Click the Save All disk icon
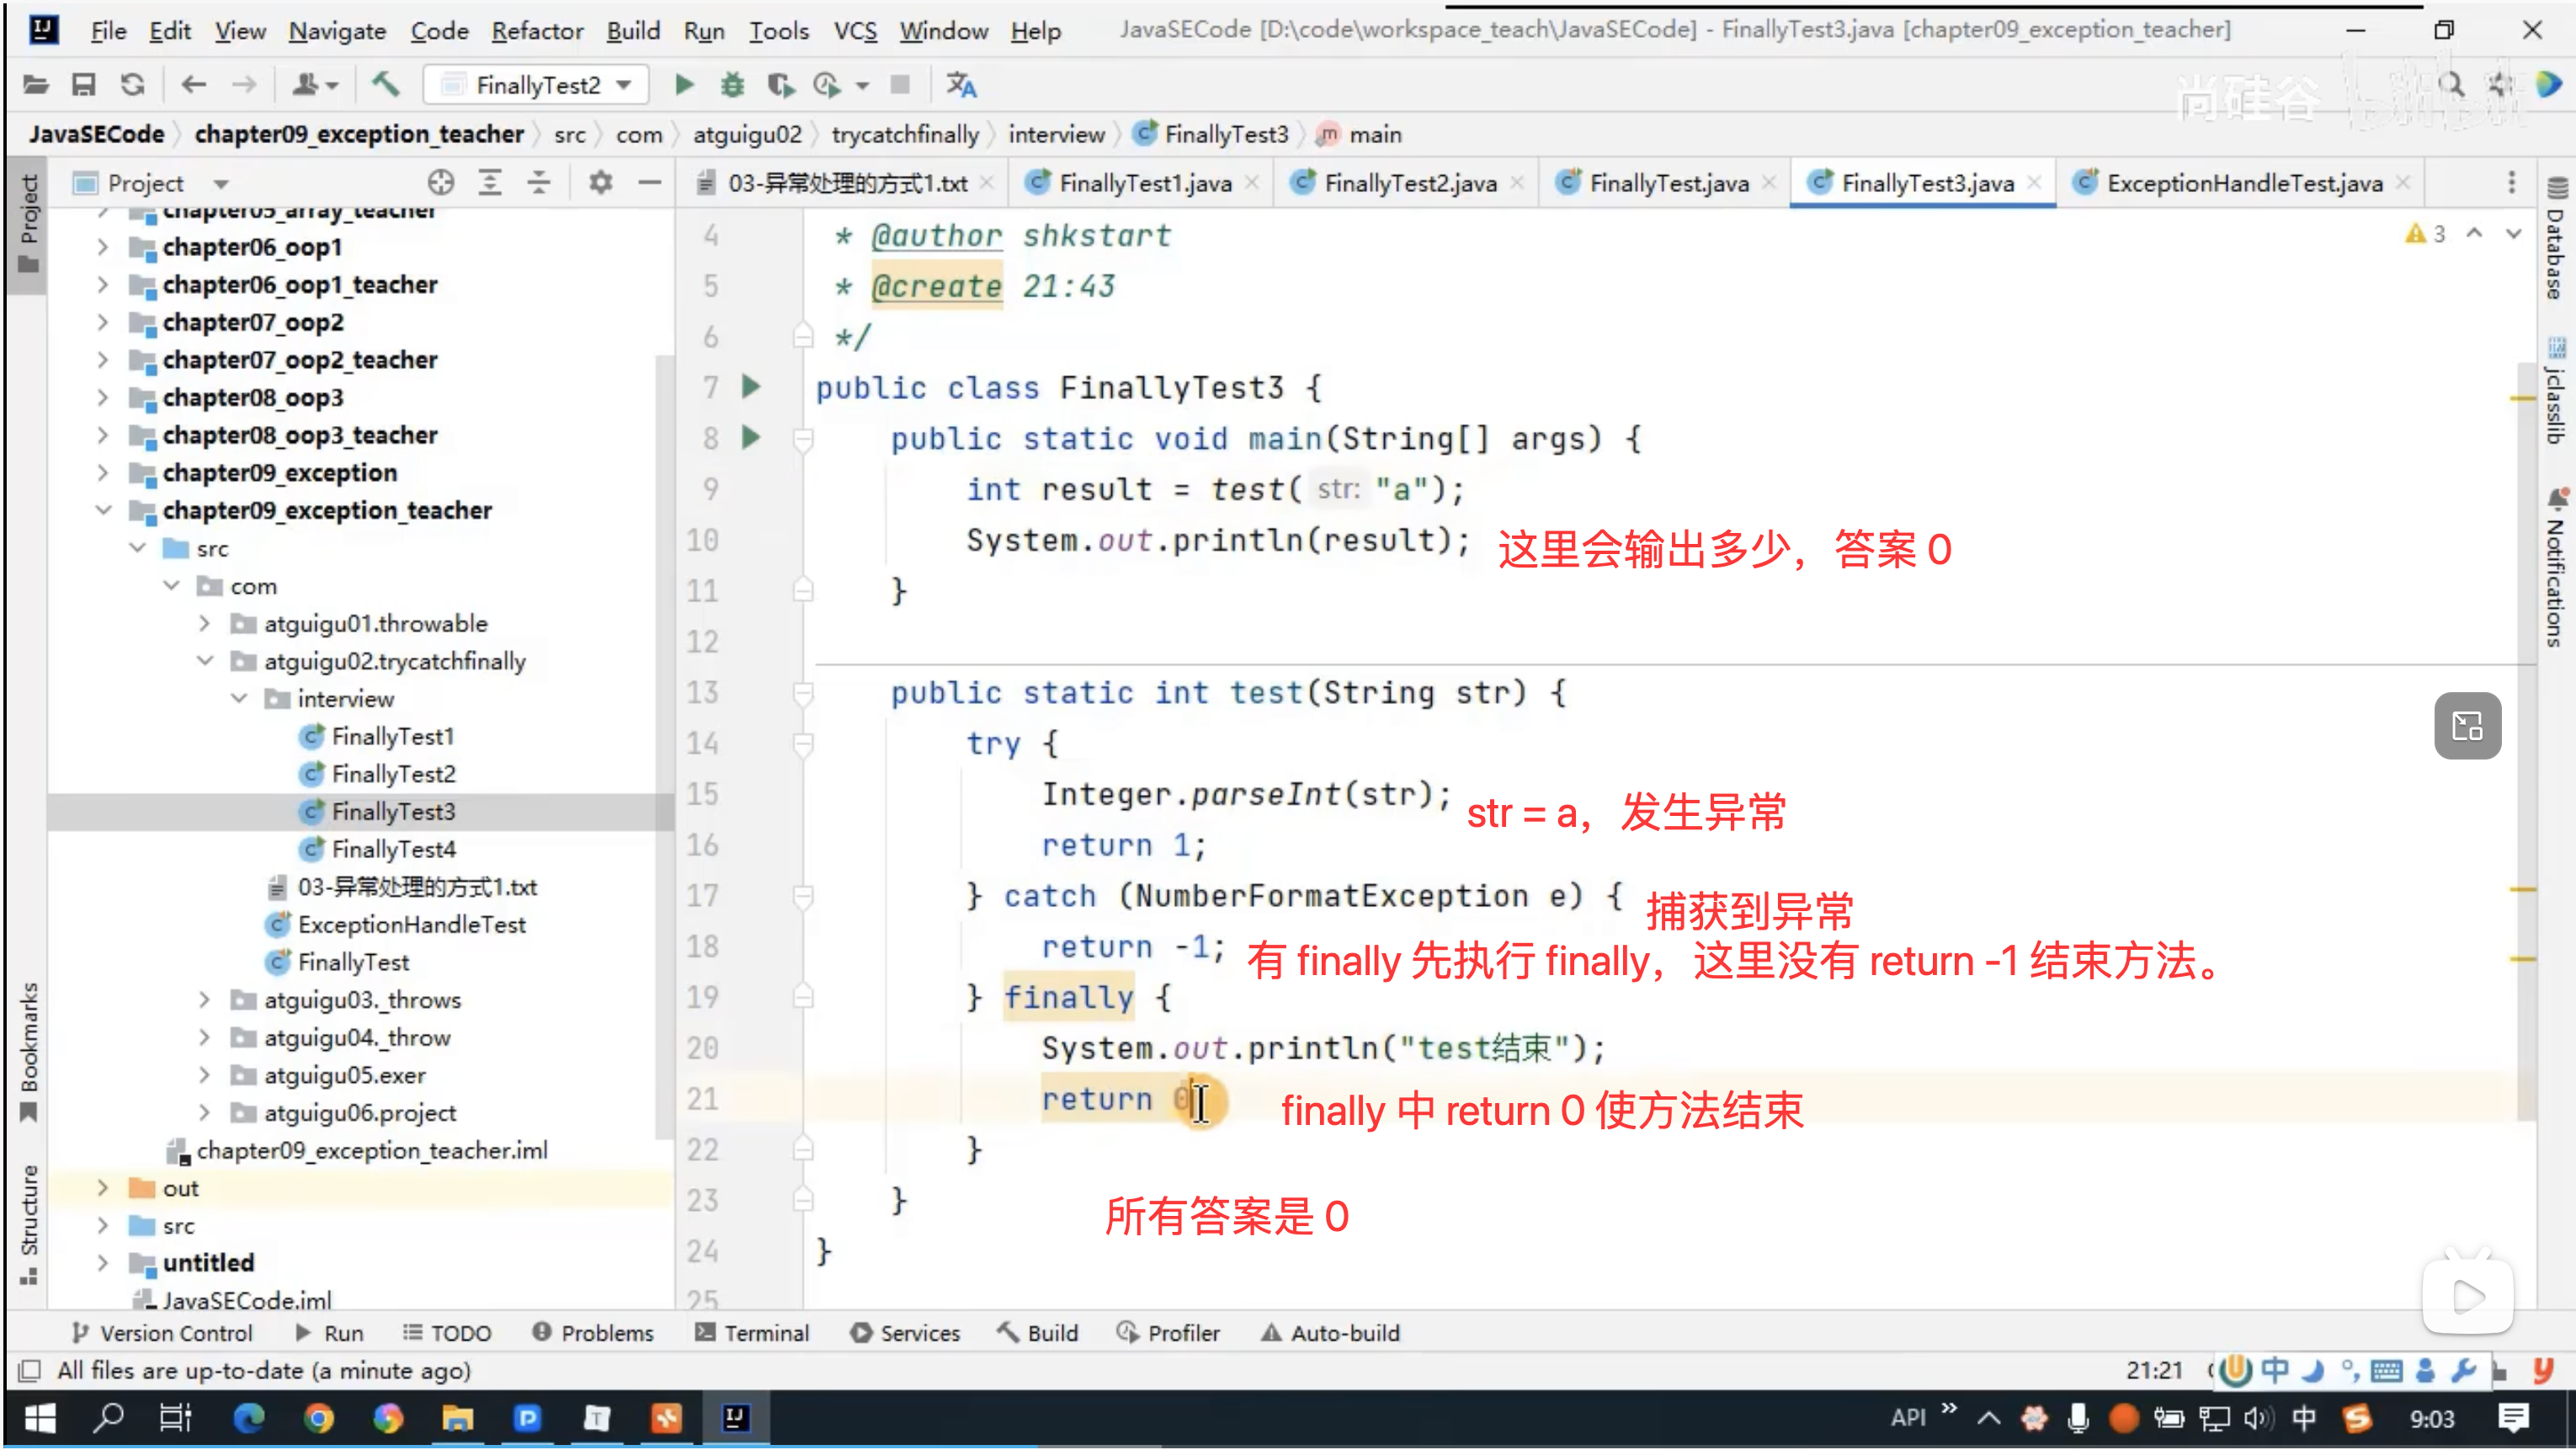Viewport: 2576px width, 1450px height. 83,85
